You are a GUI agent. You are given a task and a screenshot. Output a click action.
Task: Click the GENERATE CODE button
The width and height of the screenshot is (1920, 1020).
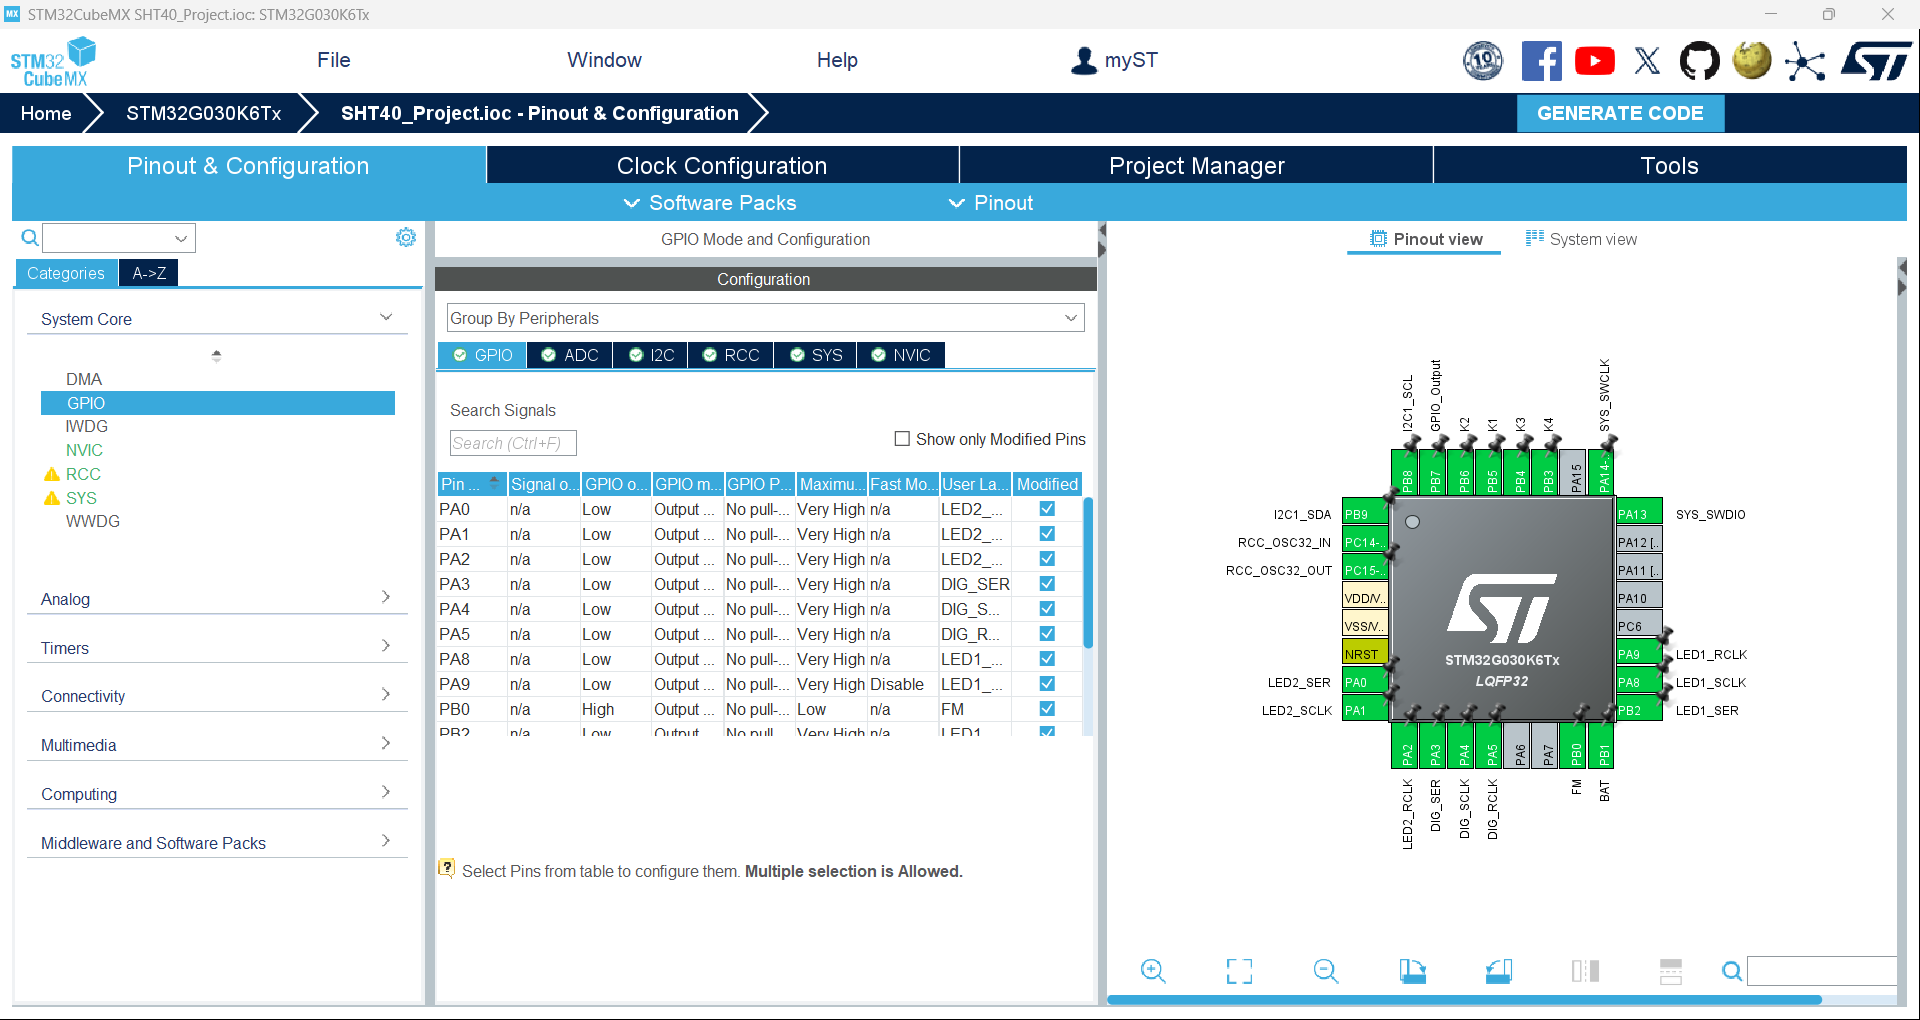pyautogui.click(x=1620, y=113)
